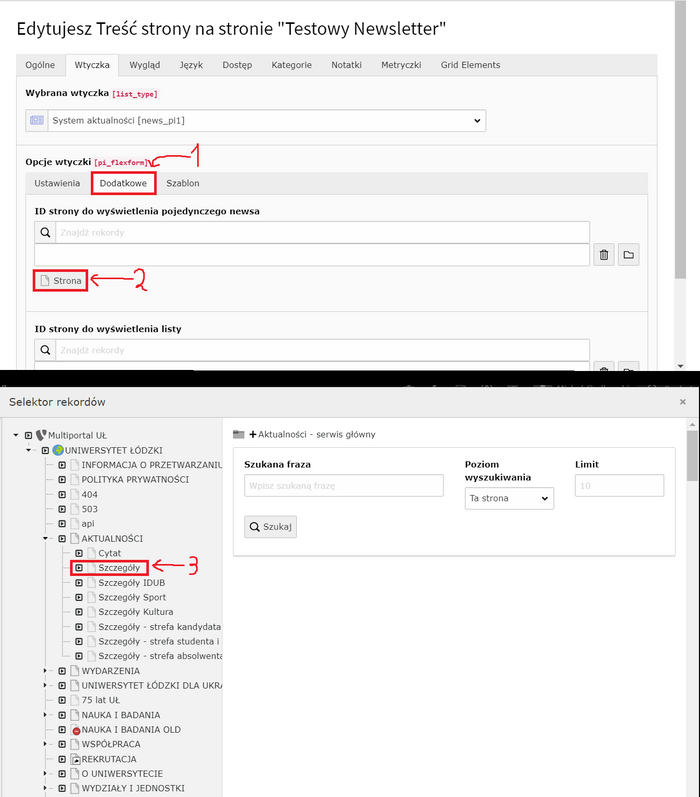Click the trash icon beside single-news ID field

click(x=604, y=255)
